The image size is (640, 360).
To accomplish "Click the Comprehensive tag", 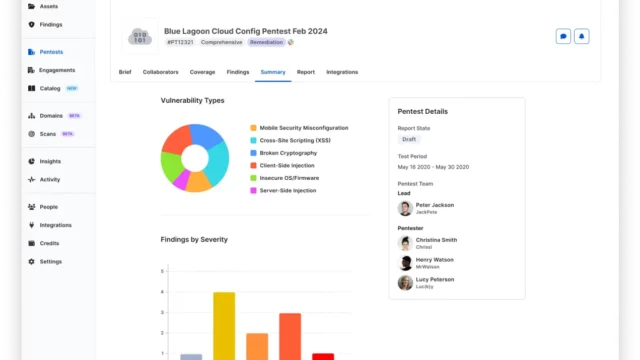I will [221, 42].
